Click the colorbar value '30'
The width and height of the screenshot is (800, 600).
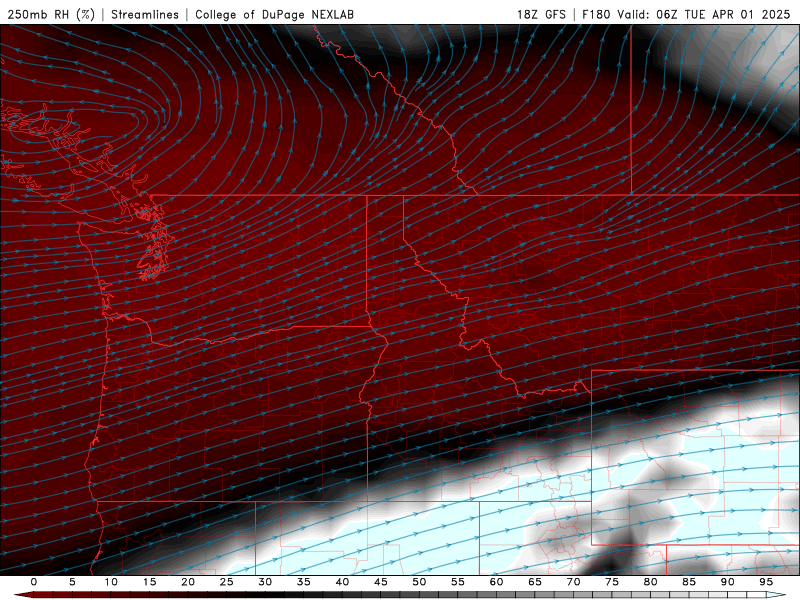pos(265,582)
